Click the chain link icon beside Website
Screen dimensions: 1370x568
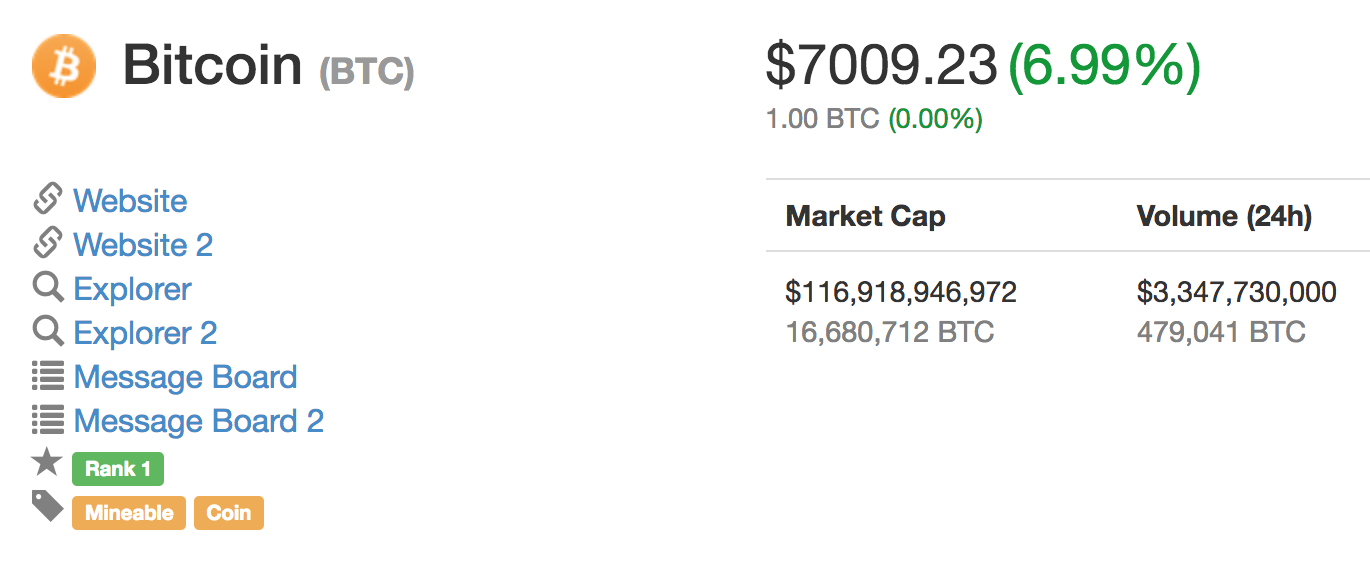(x=48, y=200)
